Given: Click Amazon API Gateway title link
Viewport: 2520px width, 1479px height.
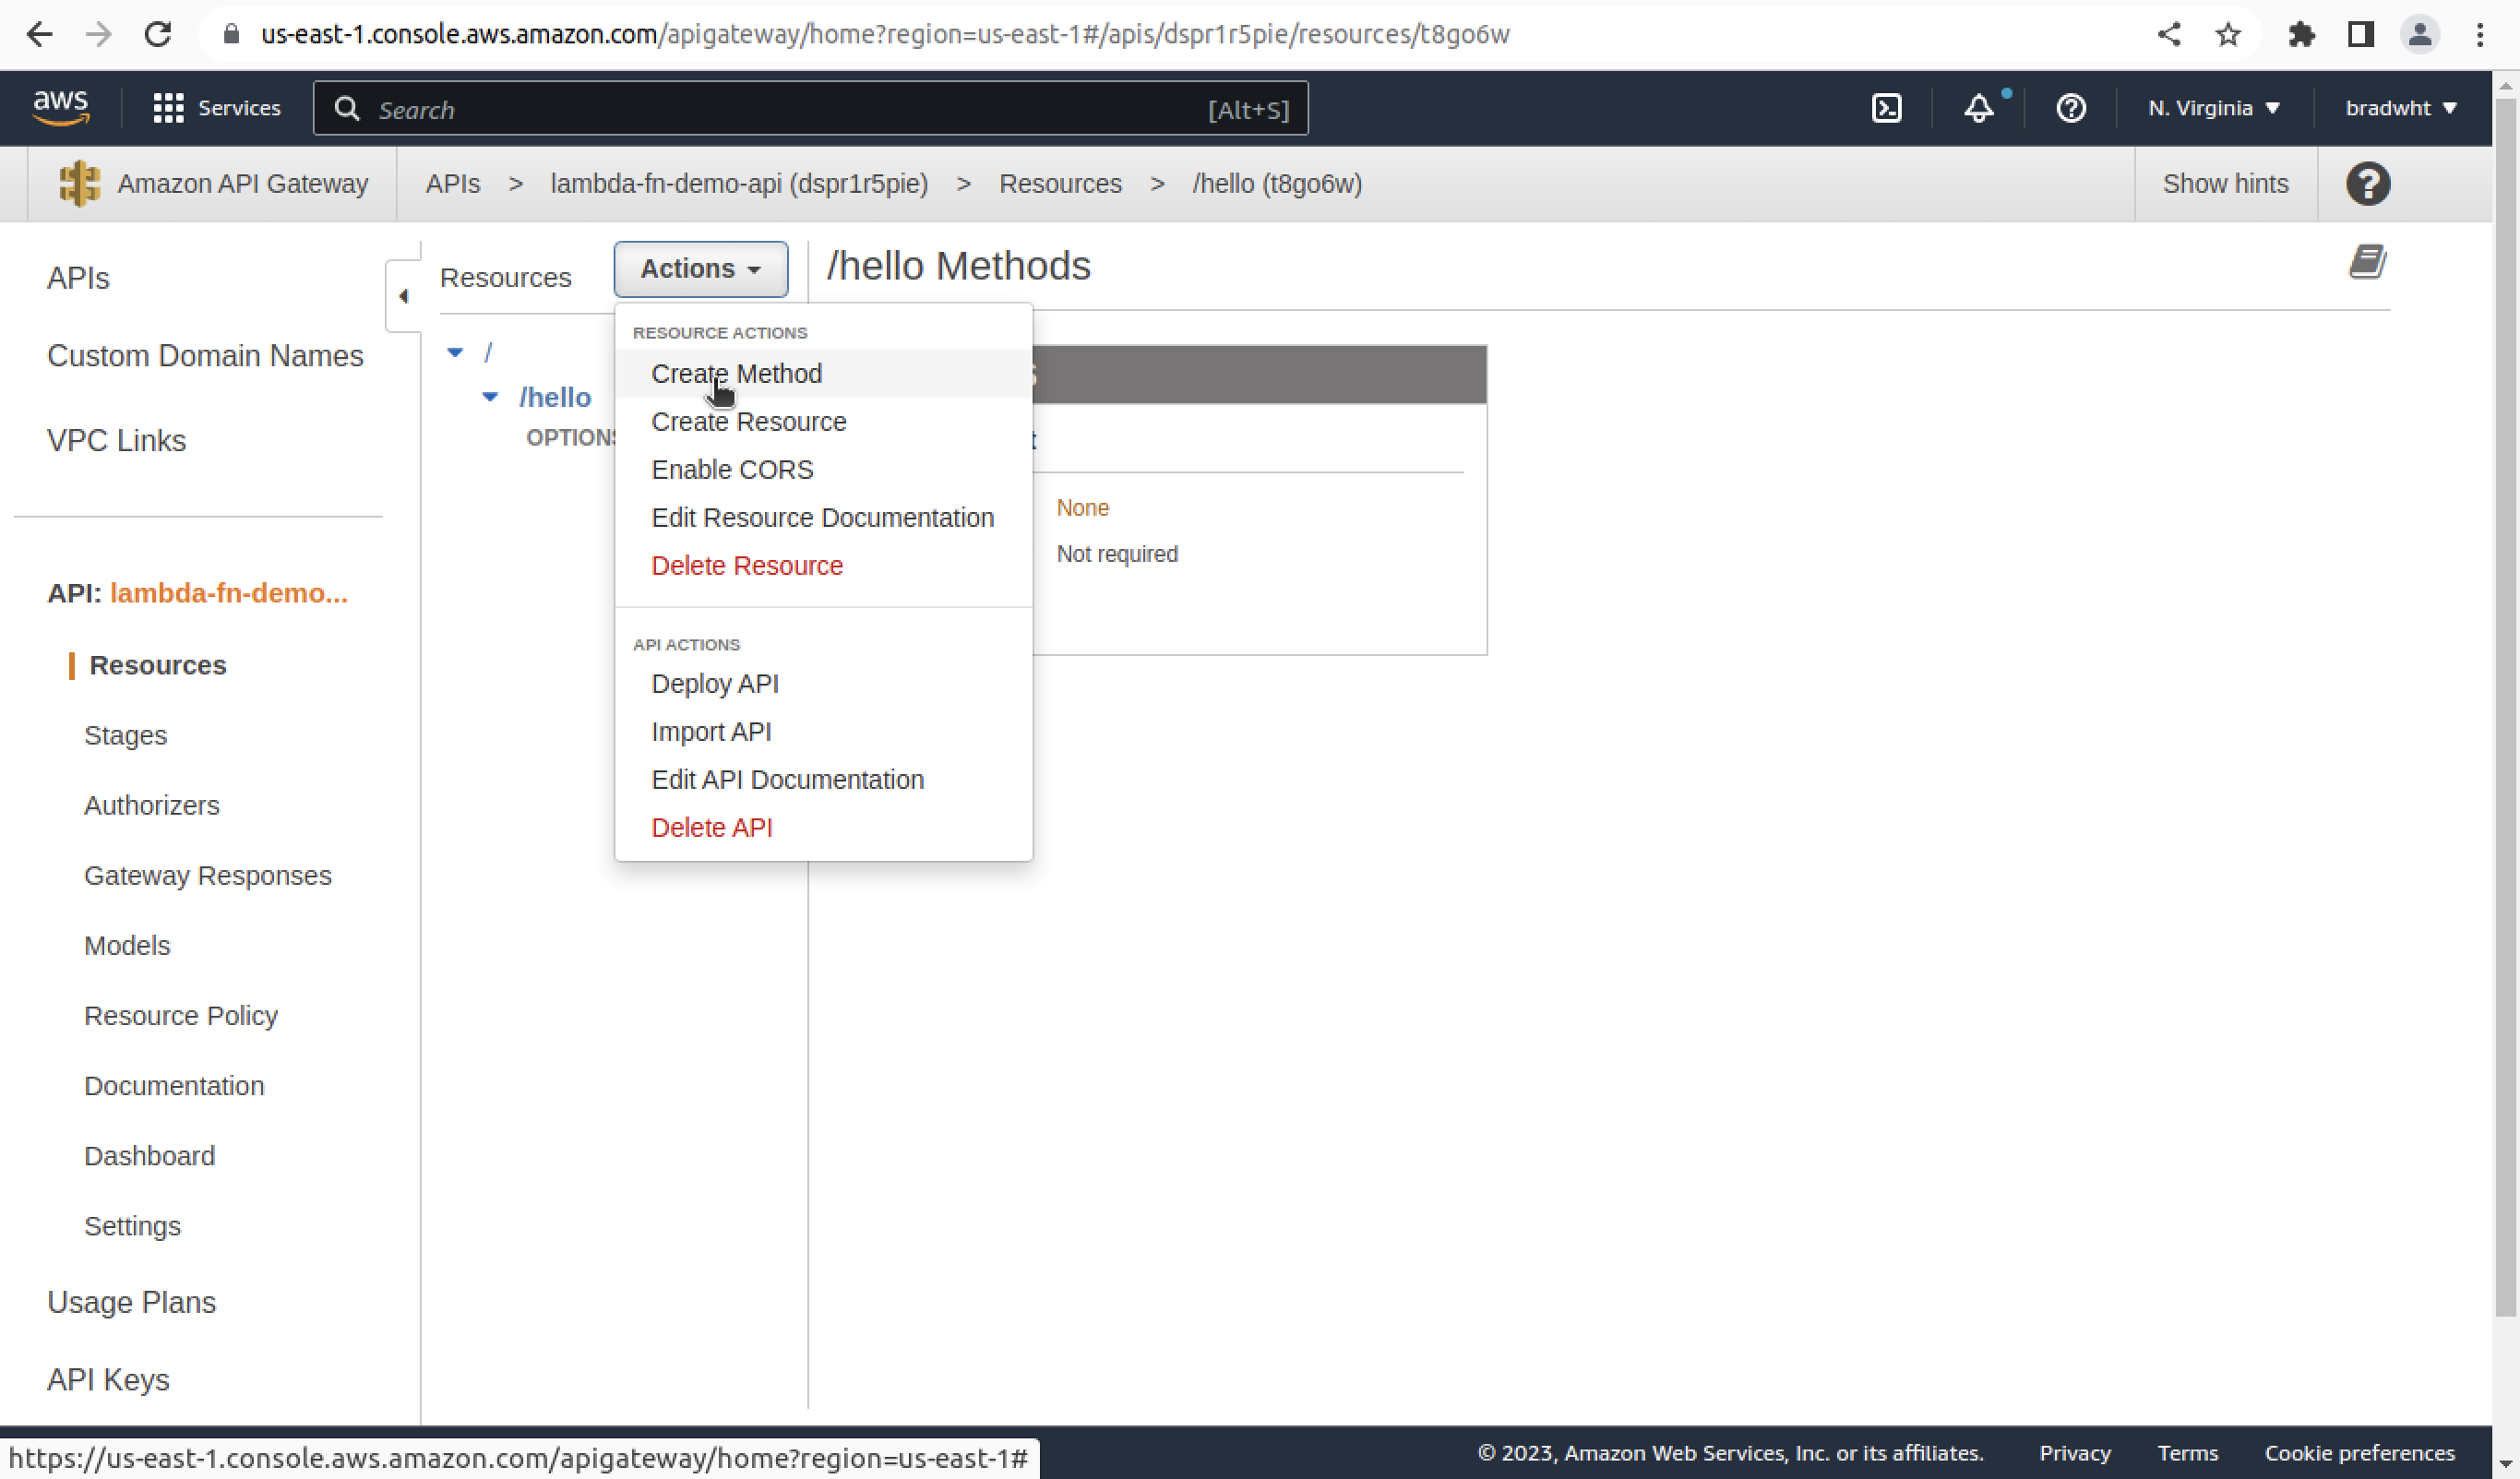Looking at the screenshot, I should tap(243, 184).
